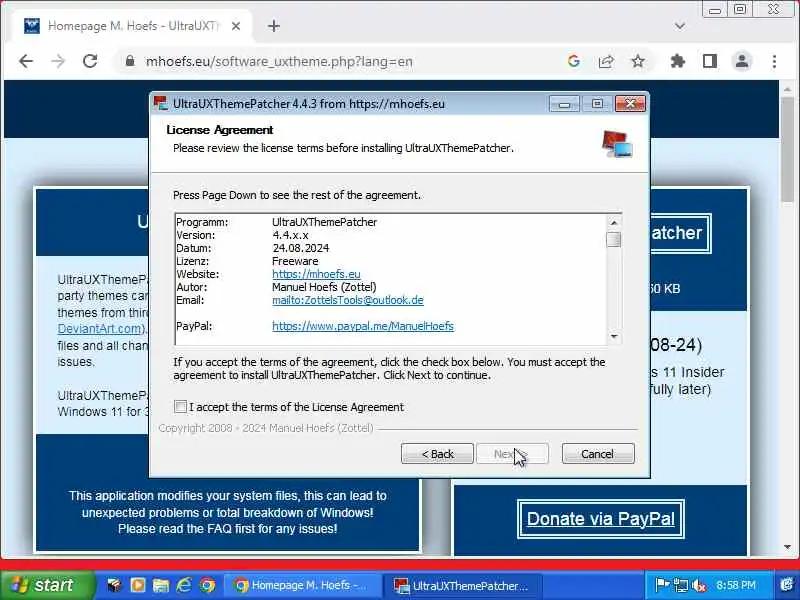Click installer title bar app icon
Screen dimensions: 800x600
(161, 104)
